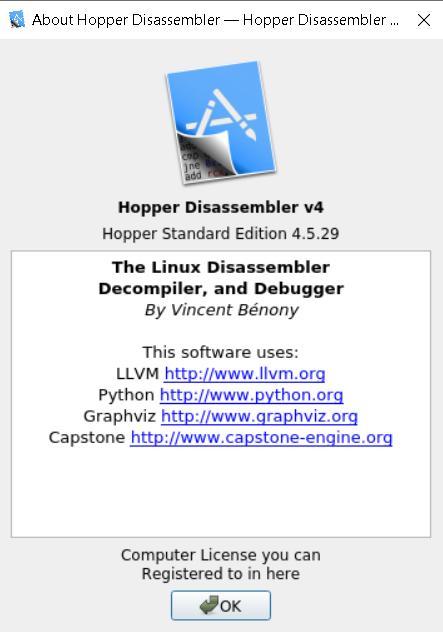Open the python.org hyperlink
443x632 pixels.
point(252,395)
